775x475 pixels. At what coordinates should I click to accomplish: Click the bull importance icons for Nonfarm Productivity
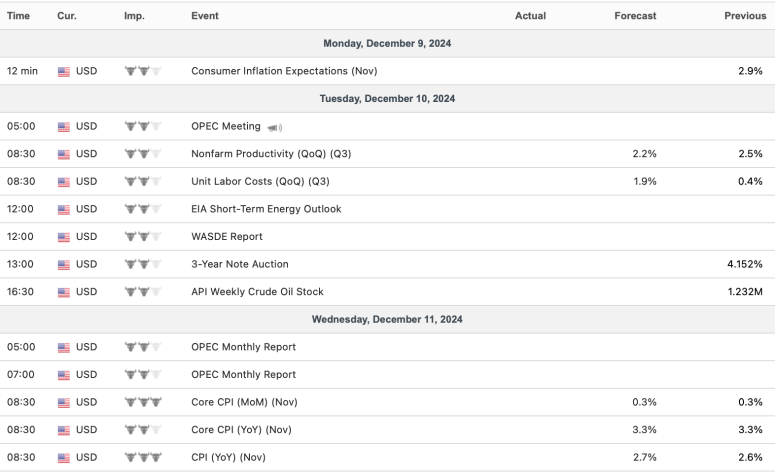click(x=142, y=154)
